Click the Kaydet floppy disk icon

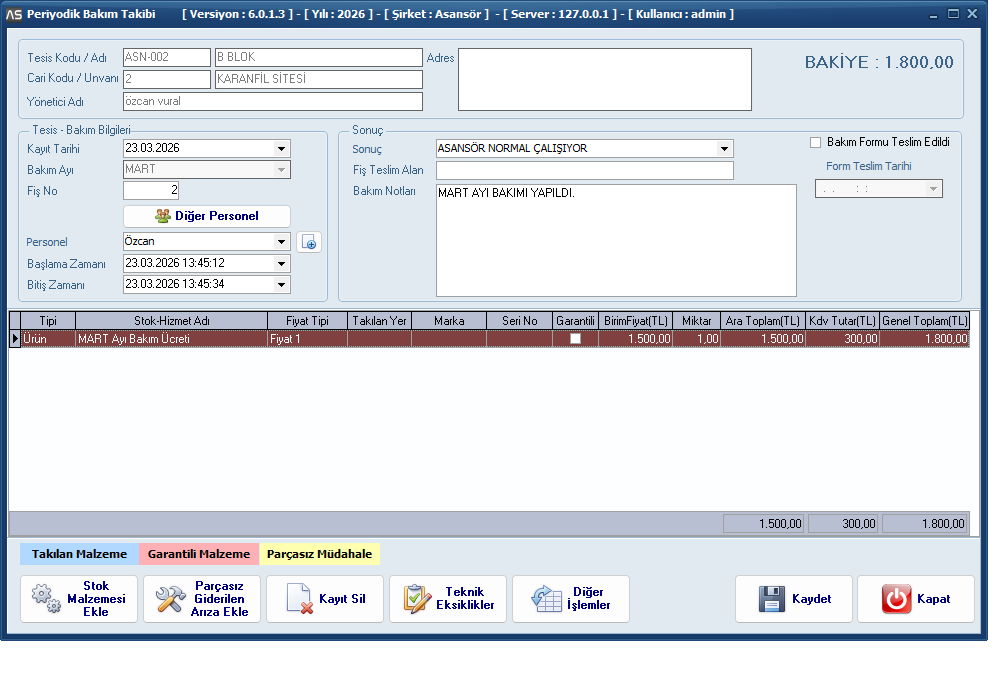click(771, 599)
